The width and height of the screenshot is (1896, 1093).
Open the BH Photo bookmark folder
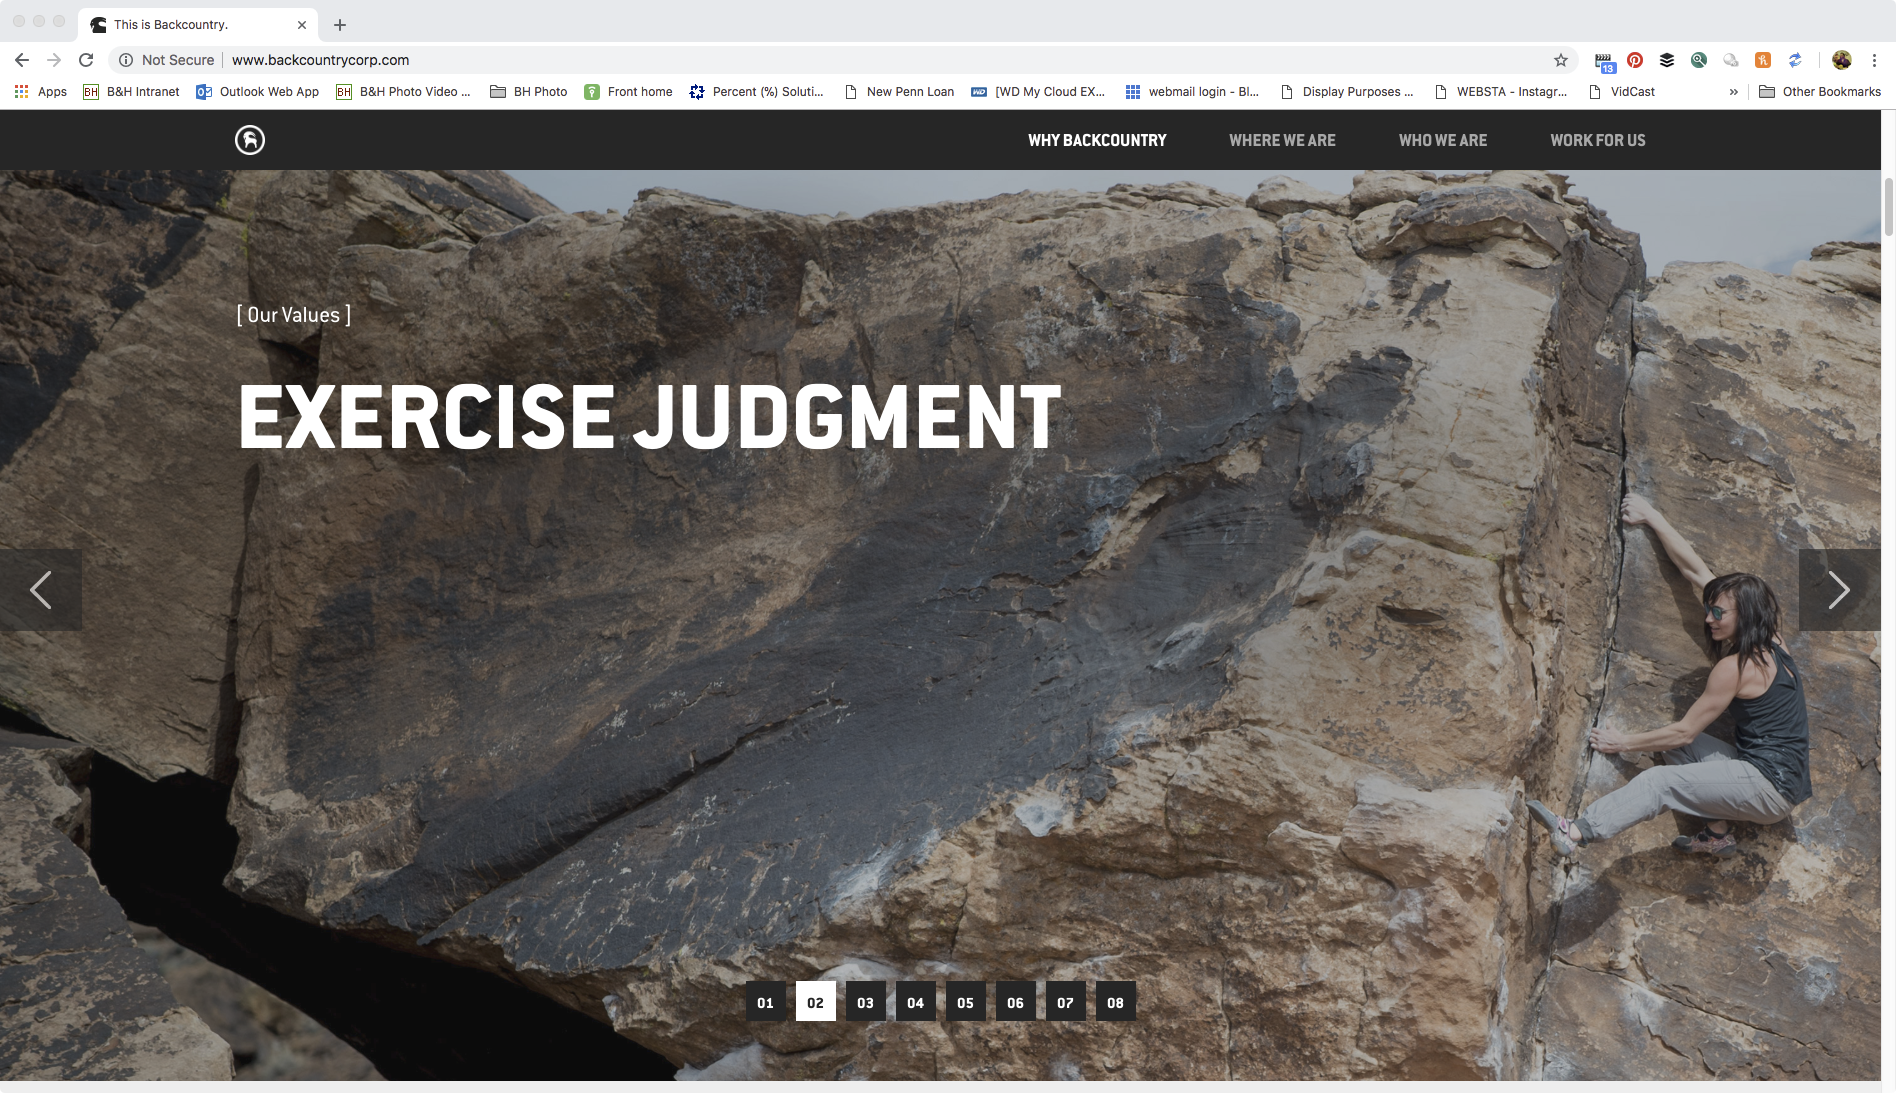[x=529, y=91]
